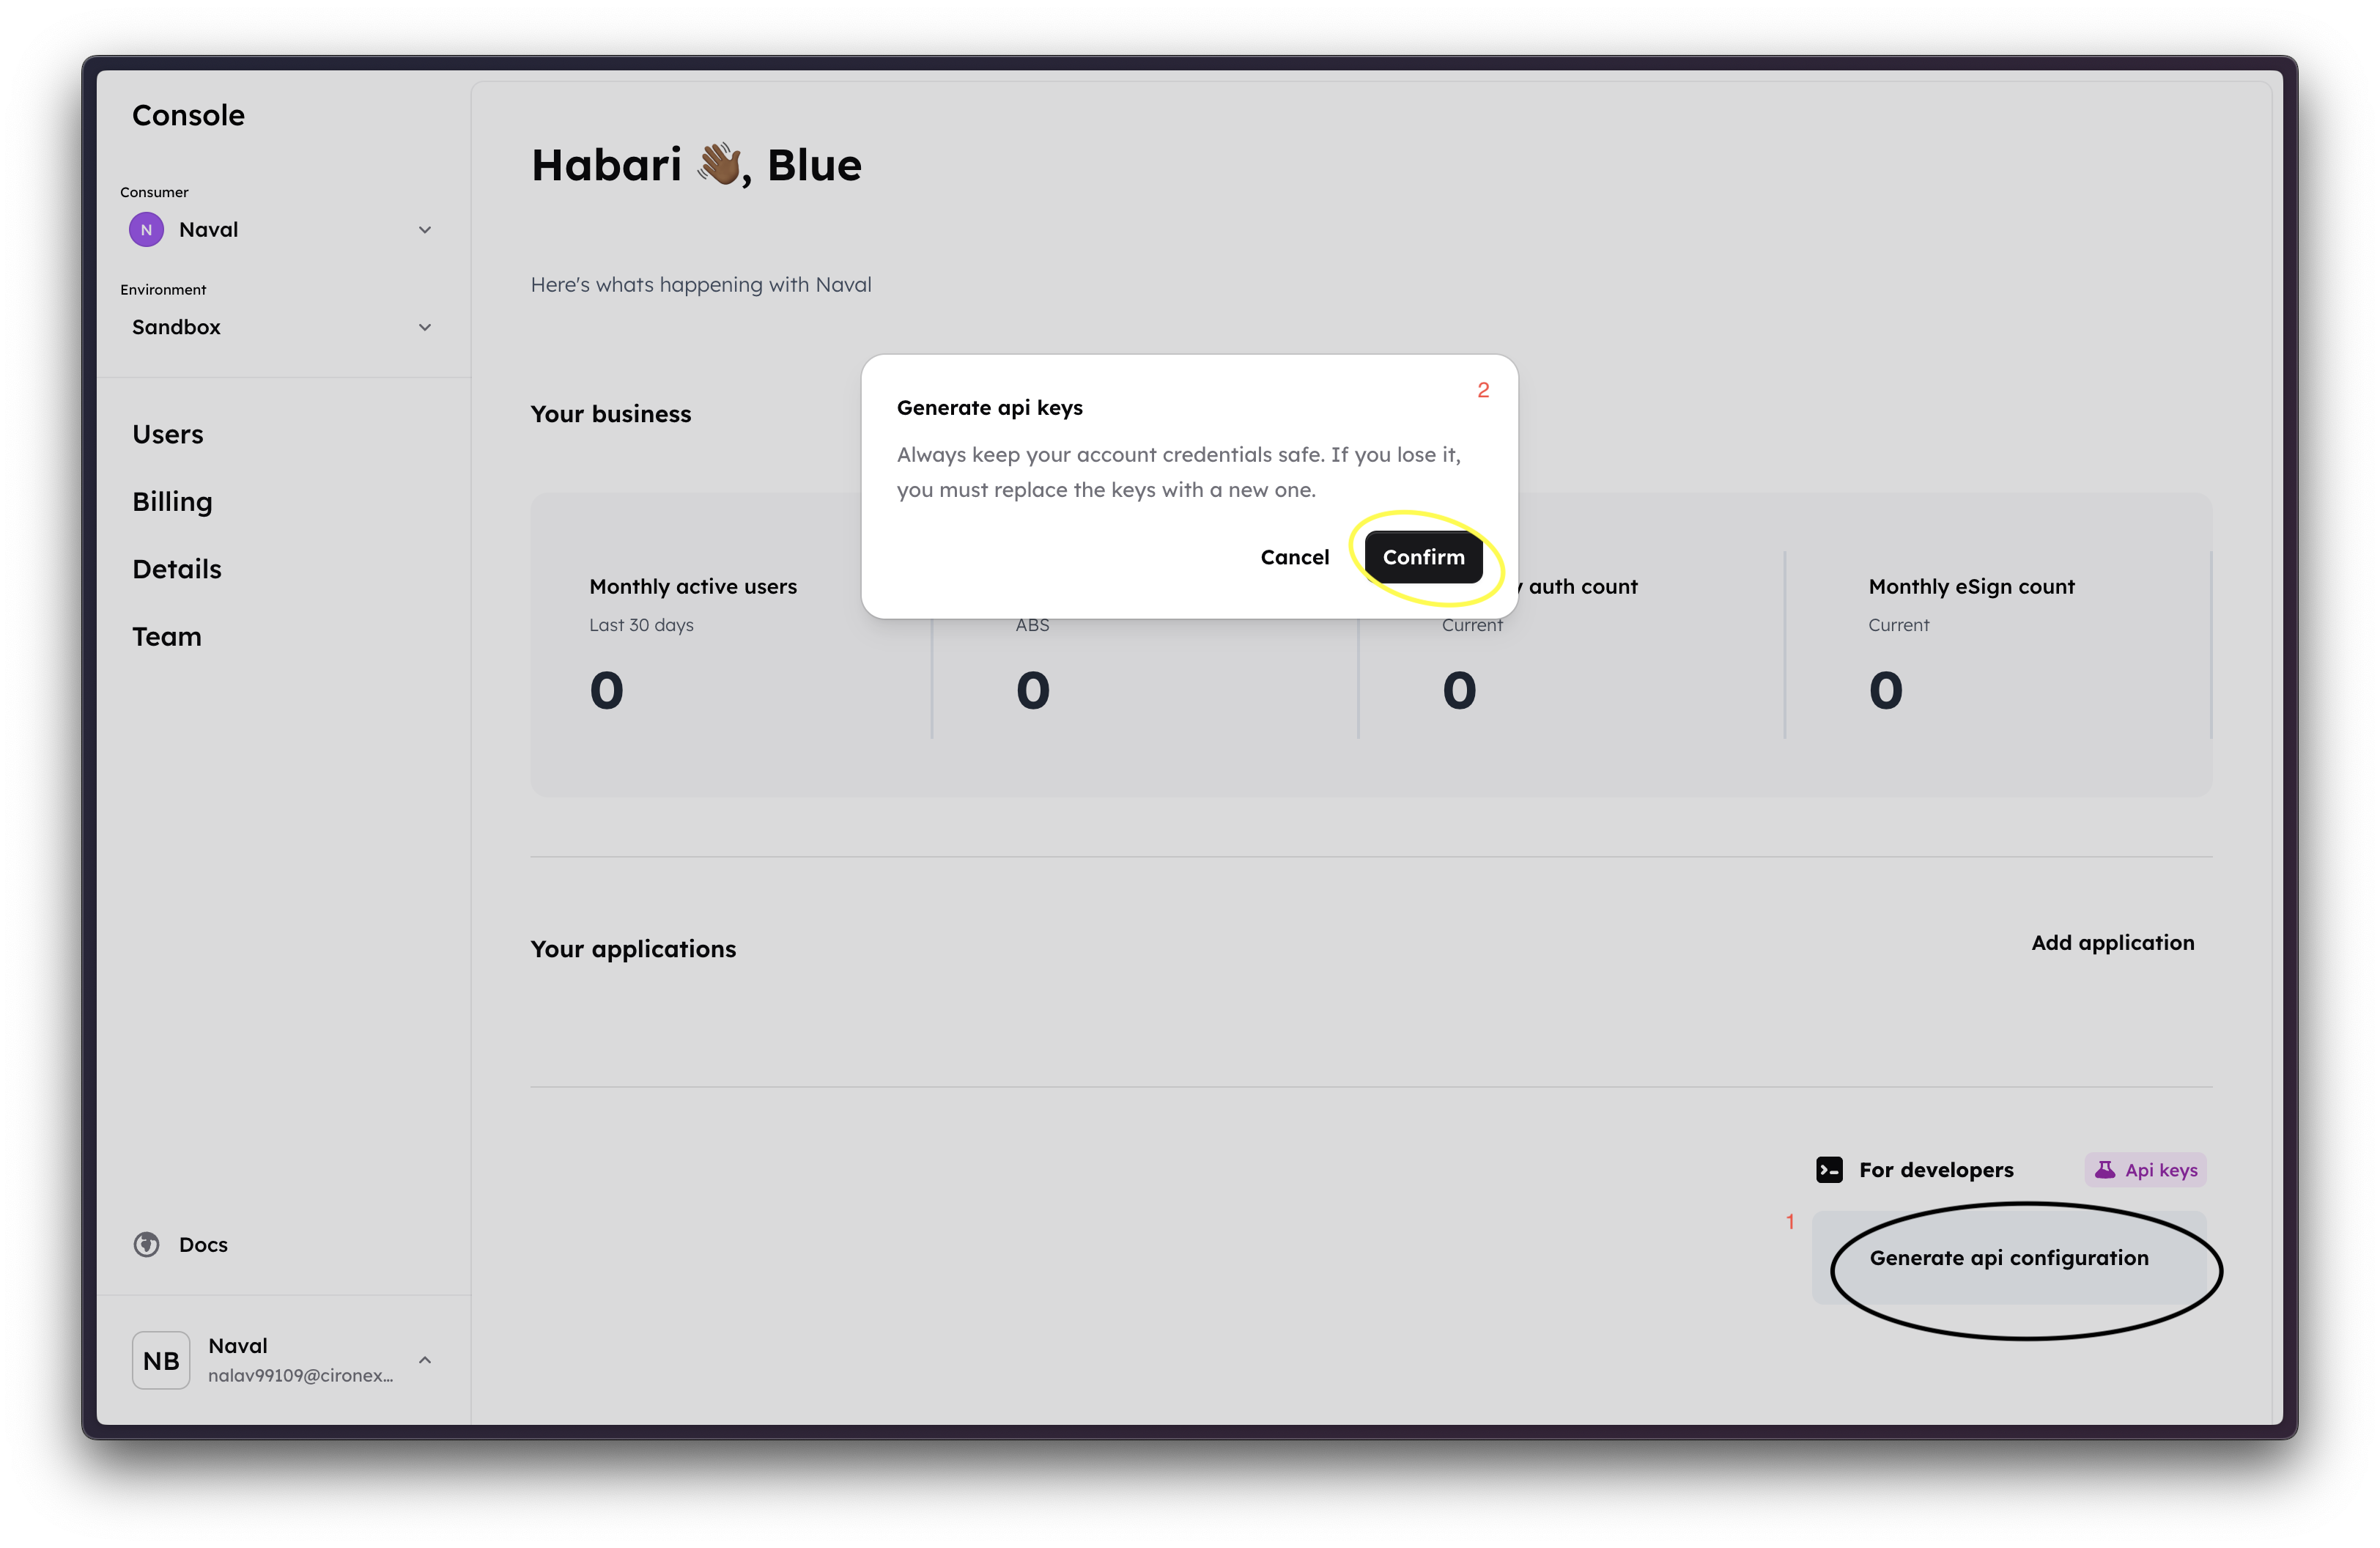Select the Billing menu item
This screenshot has height=1548, width=2380.
pos(171,501)
